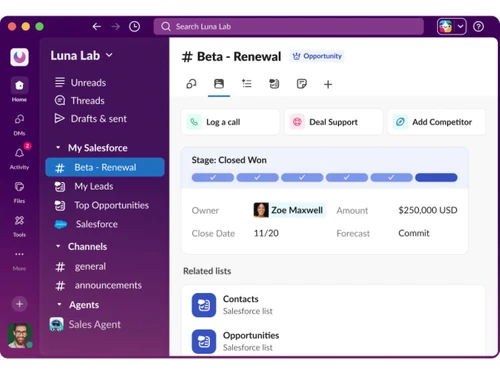This screenshot has width=500, height=375.
Task: Open the Files section
Action: click(x=19, y=192)
